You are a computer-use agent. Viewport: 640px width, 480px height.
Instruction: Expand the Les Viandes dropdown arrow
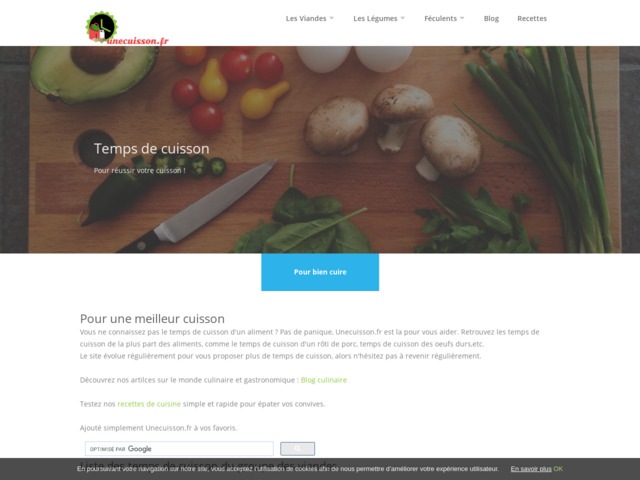[331, 18]
